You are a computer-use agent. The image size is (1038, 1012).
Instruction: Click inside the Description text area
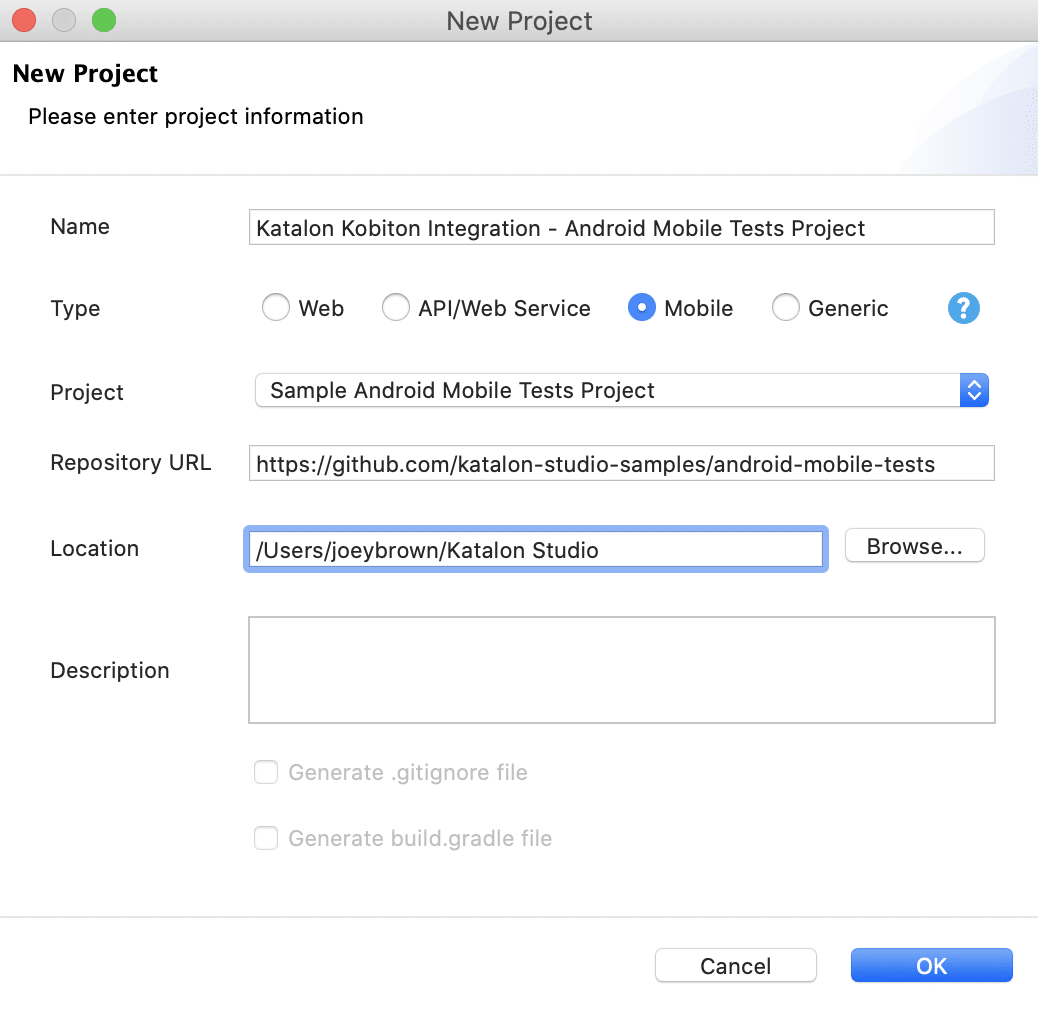pos(621,669)
